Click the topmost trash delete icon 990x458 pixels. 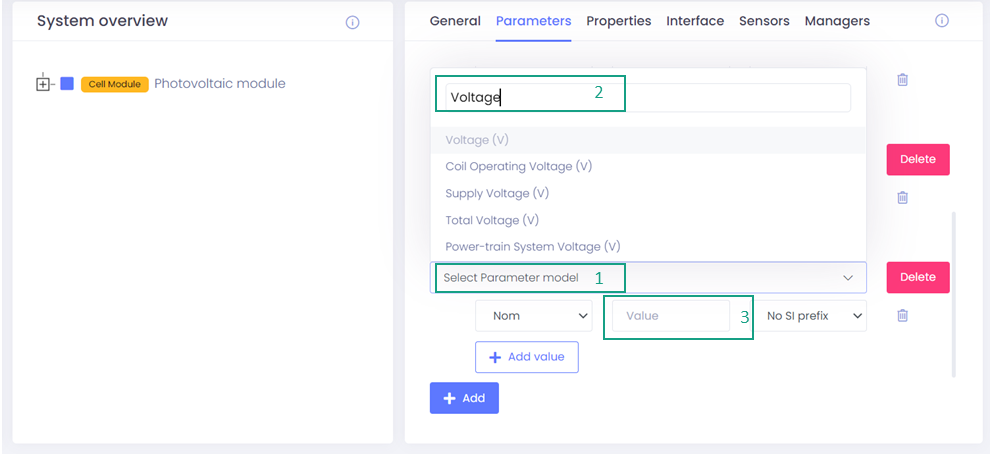point(902,80)
